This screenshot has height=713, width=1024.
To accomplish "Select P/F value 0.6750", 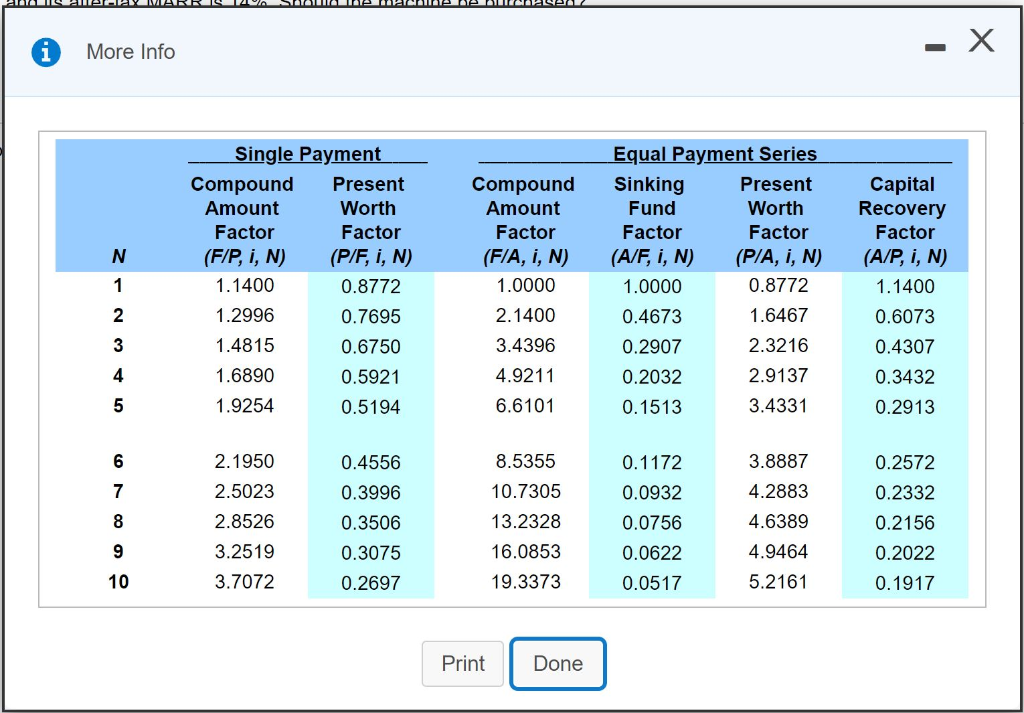I will click(x=371, y=347).
